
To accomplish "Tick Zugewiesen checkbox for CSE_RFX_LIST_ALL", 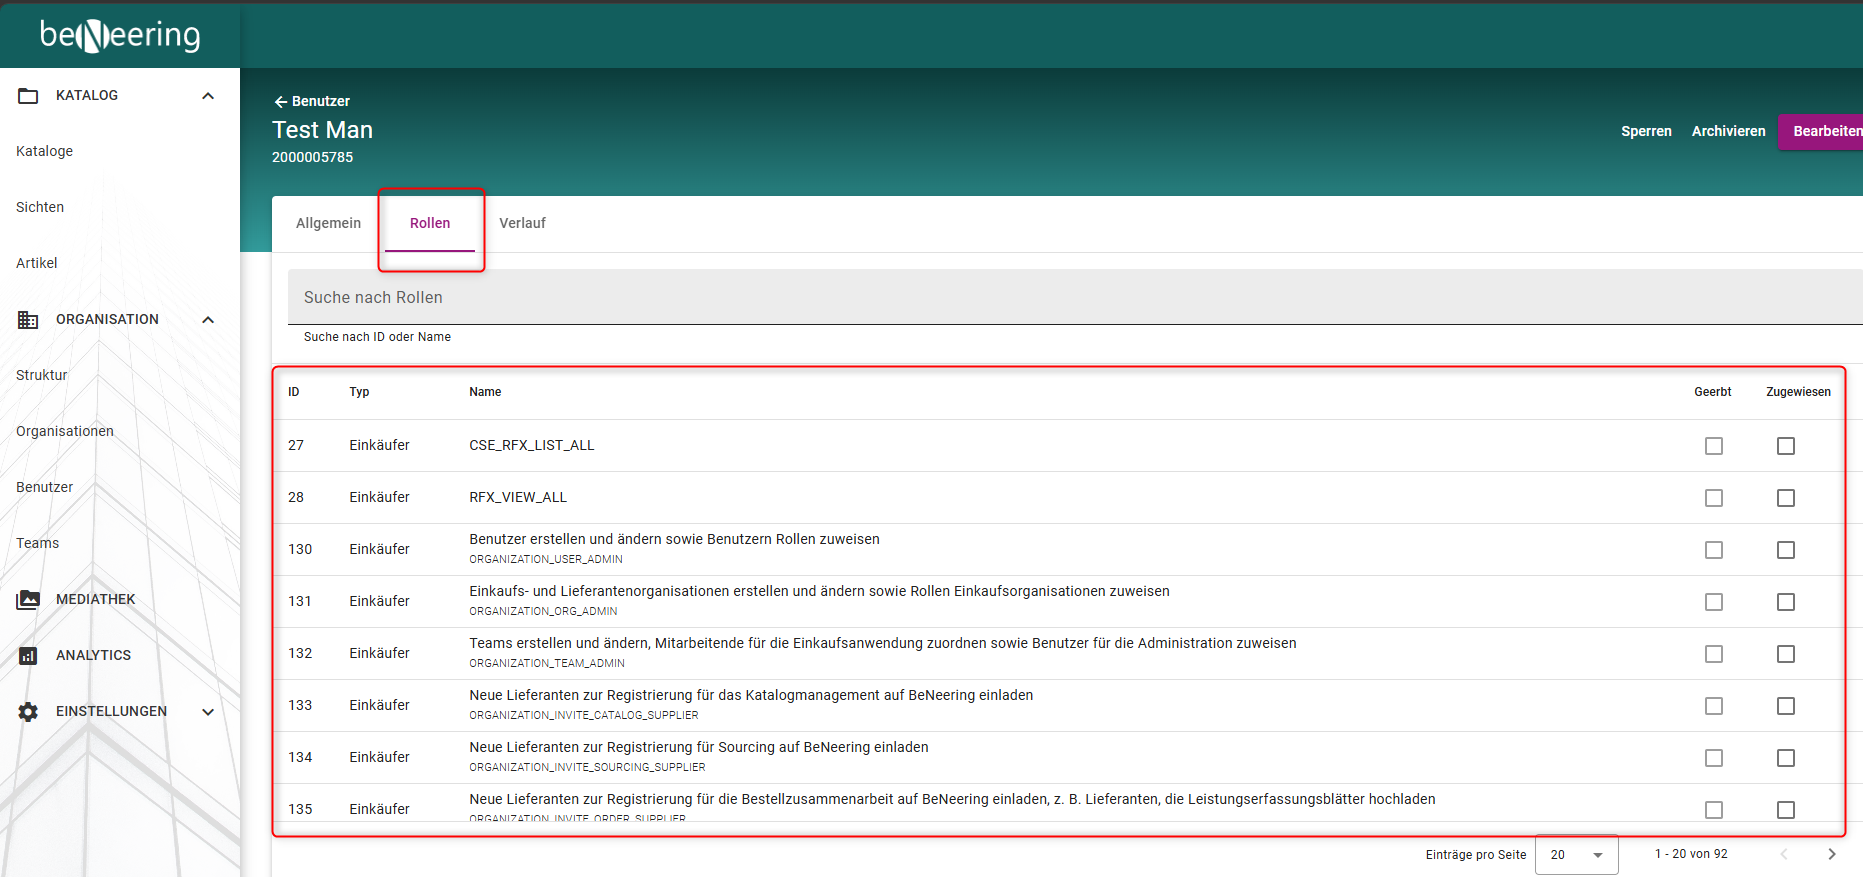I will (x=1786, y=446).
